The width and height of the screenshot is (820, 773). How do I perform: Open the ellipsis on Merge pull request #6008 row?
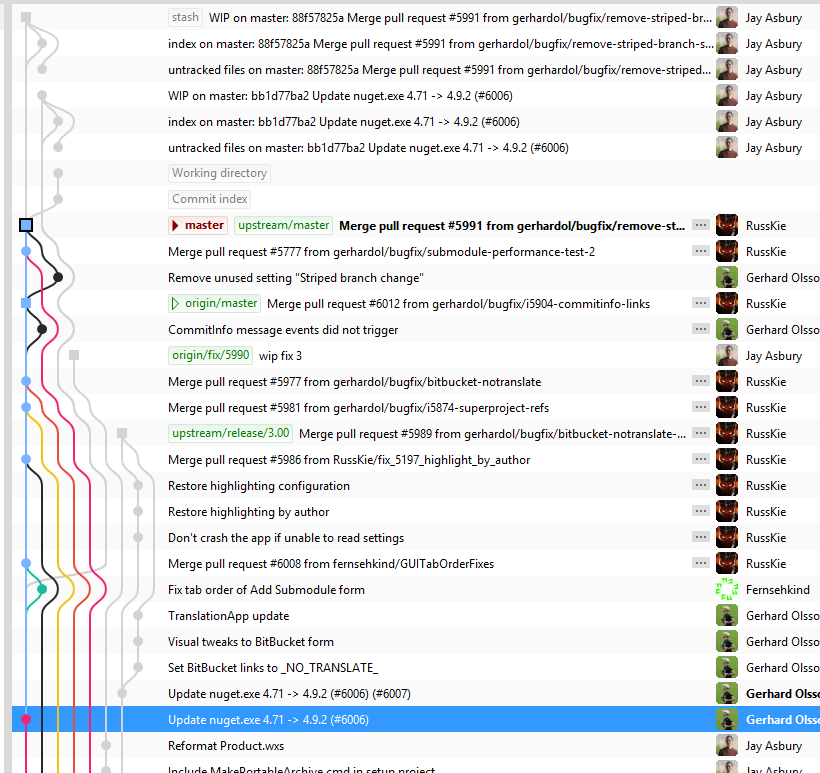(700, 563)
